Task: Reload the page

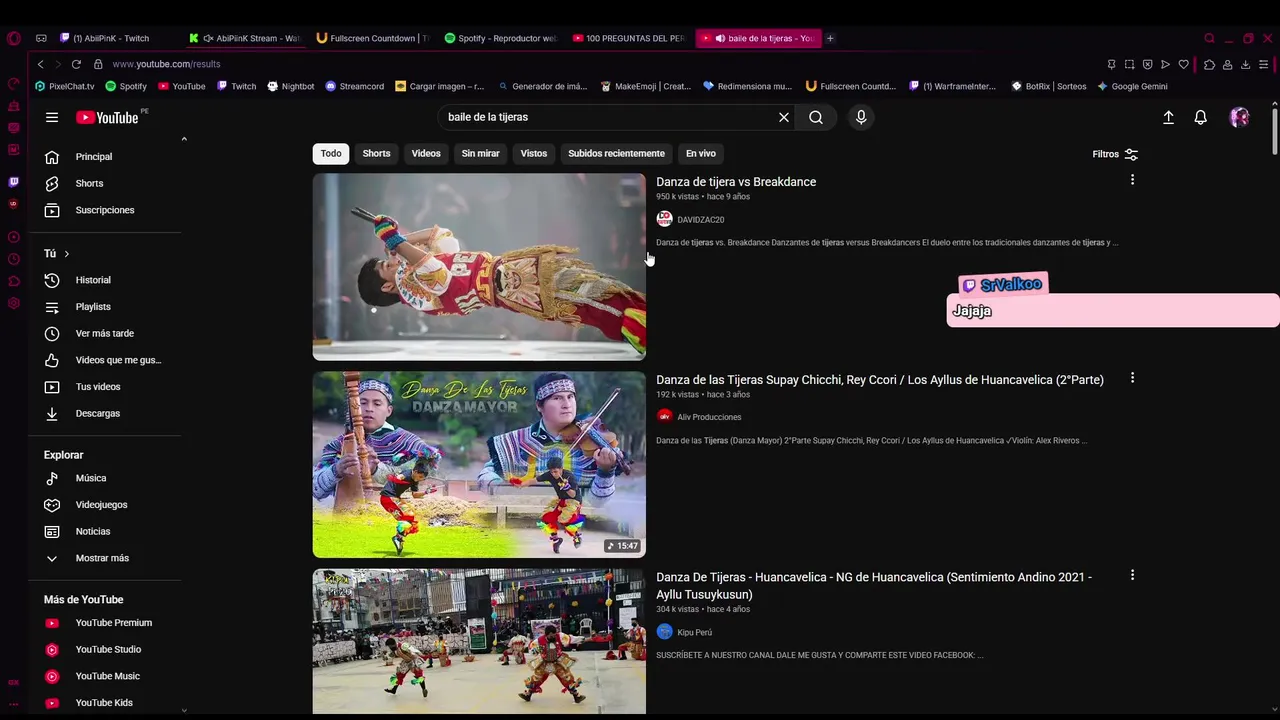Action: (76, 64)
